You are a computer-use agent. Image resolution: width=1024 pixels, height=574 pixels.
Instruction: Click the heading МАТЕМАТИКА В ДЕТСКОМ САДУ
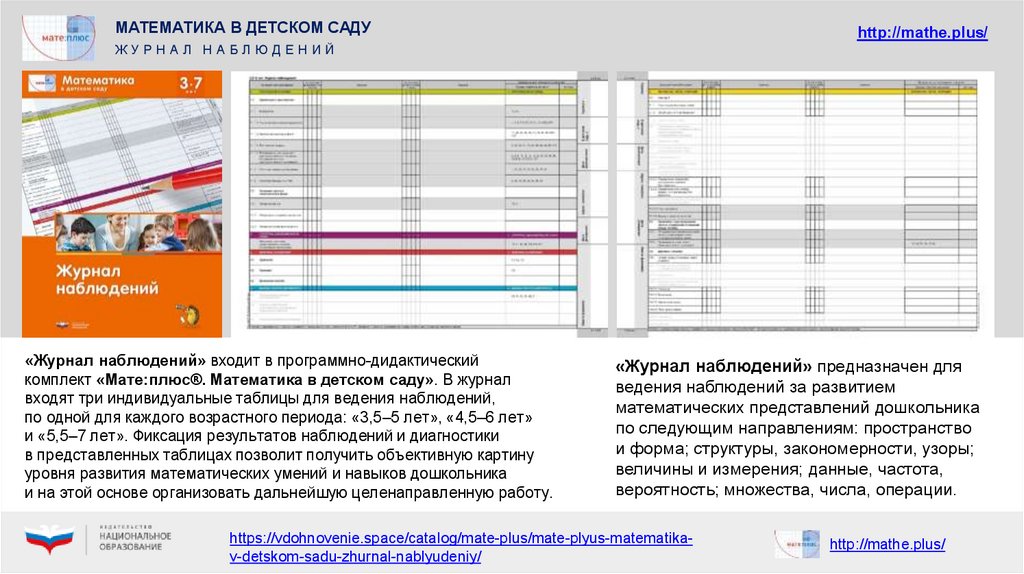click(x=243, y=27)
